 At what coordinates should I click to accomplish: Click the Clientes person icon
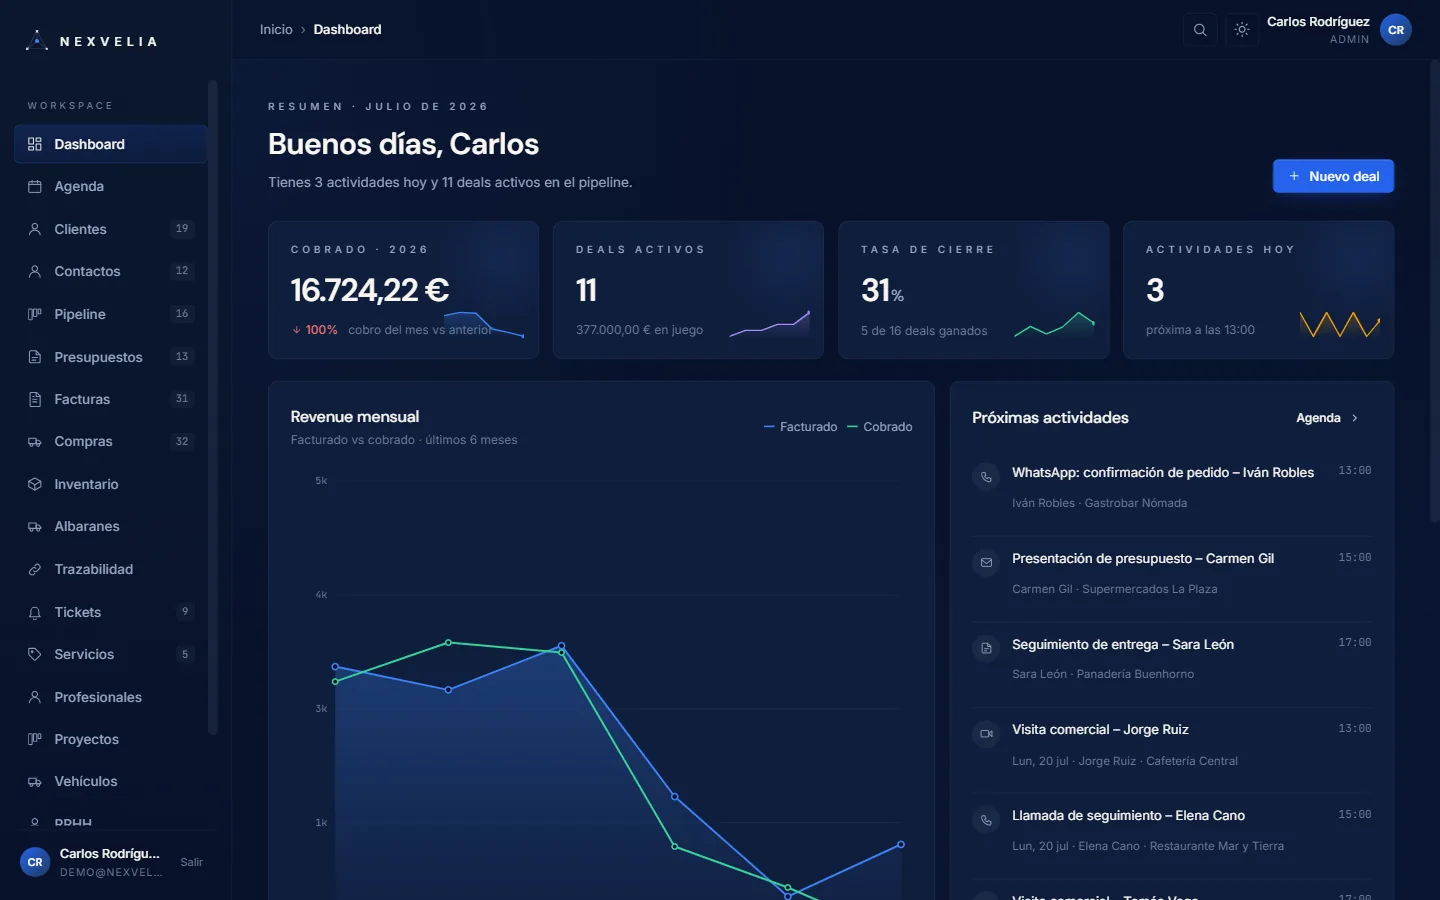coord(35,229)
